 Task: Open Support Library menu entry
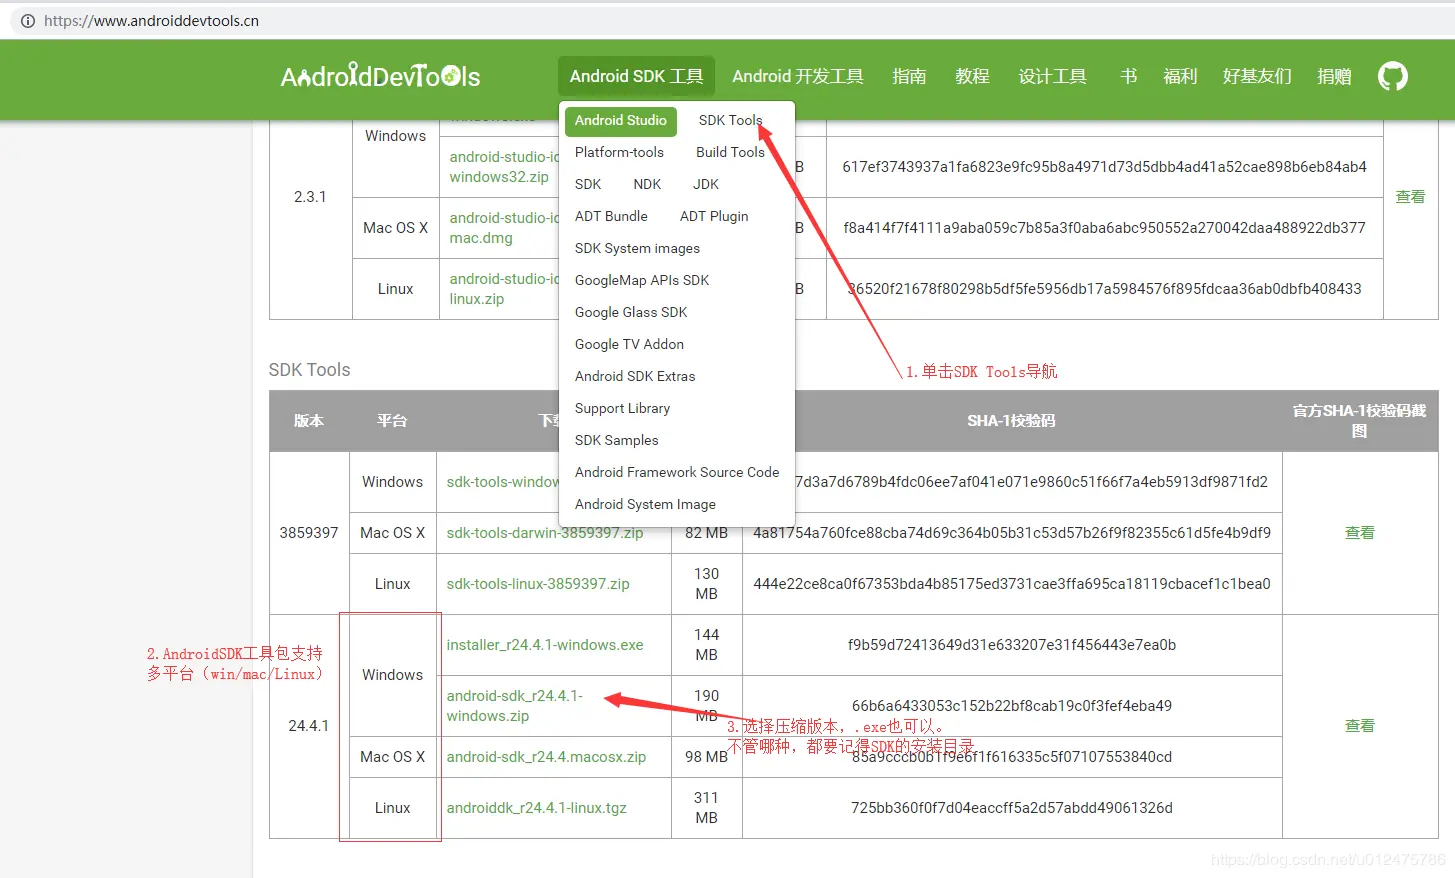(622, 408)
